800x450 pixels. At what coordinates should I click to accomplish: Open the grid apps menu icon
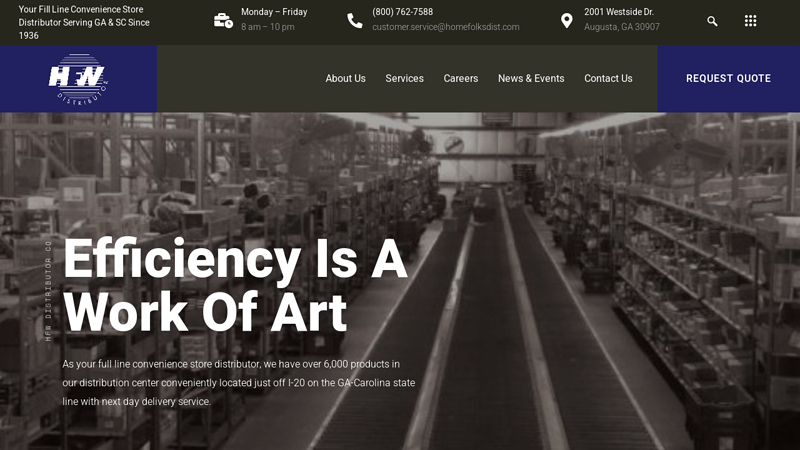tap(750, 20)
